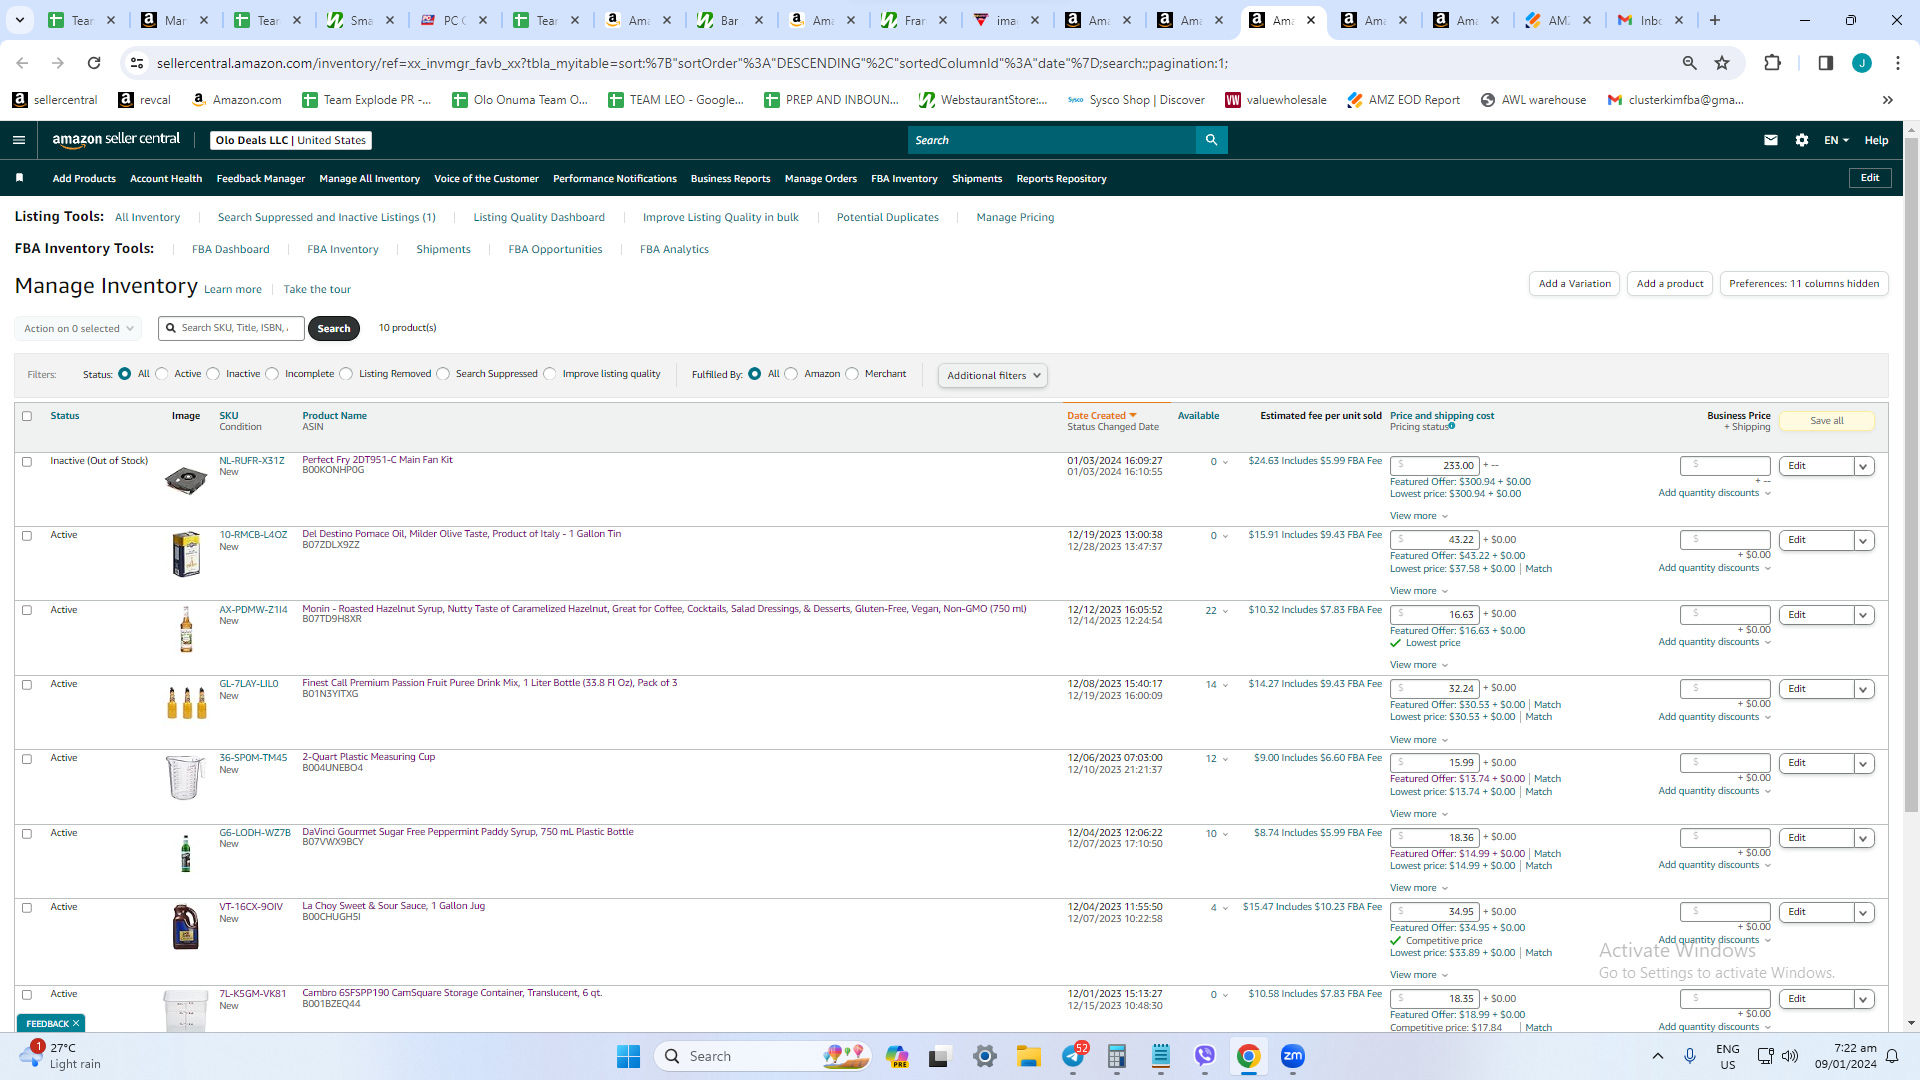Open the Additional filters dropdown
This screenshot has height=1080, width=1920.
pyautogui.click(x=993, y=375)
